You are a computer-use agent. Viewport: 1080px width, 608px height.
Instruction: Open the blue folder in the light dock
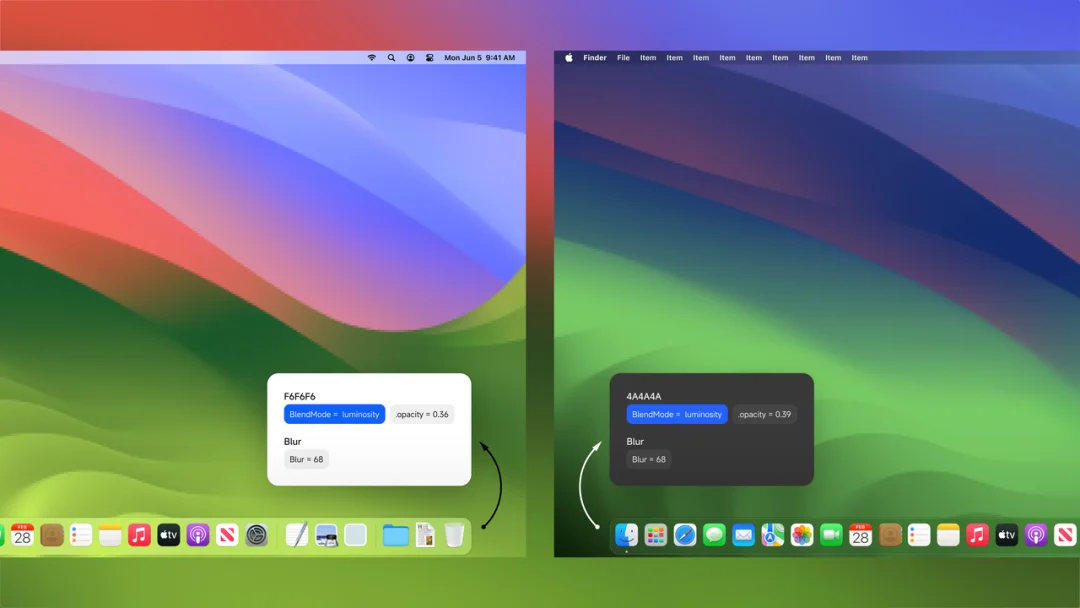pyautogui.click(x=396, y=535)
